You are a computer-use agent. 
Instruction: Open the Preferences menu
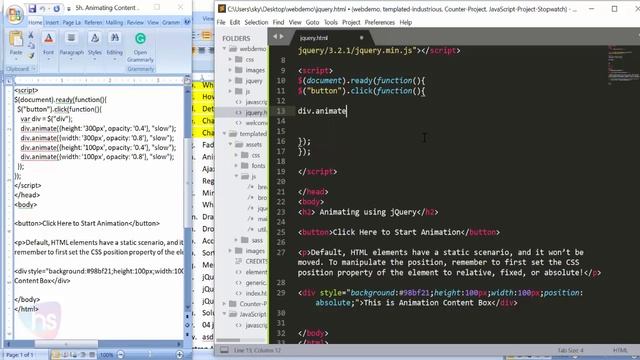[380, 22]
